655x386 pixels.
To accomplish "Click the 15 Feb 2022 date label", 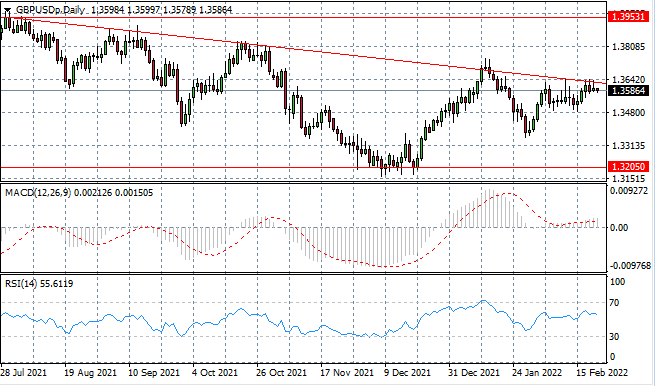I will coord(602,372).
